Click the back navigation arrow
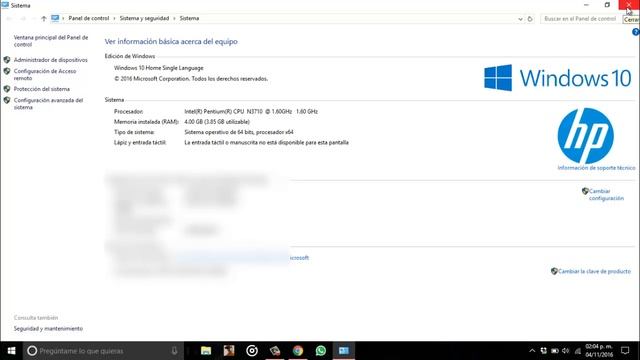The height and width of the screenshot is (360, 640). [9, 18]
